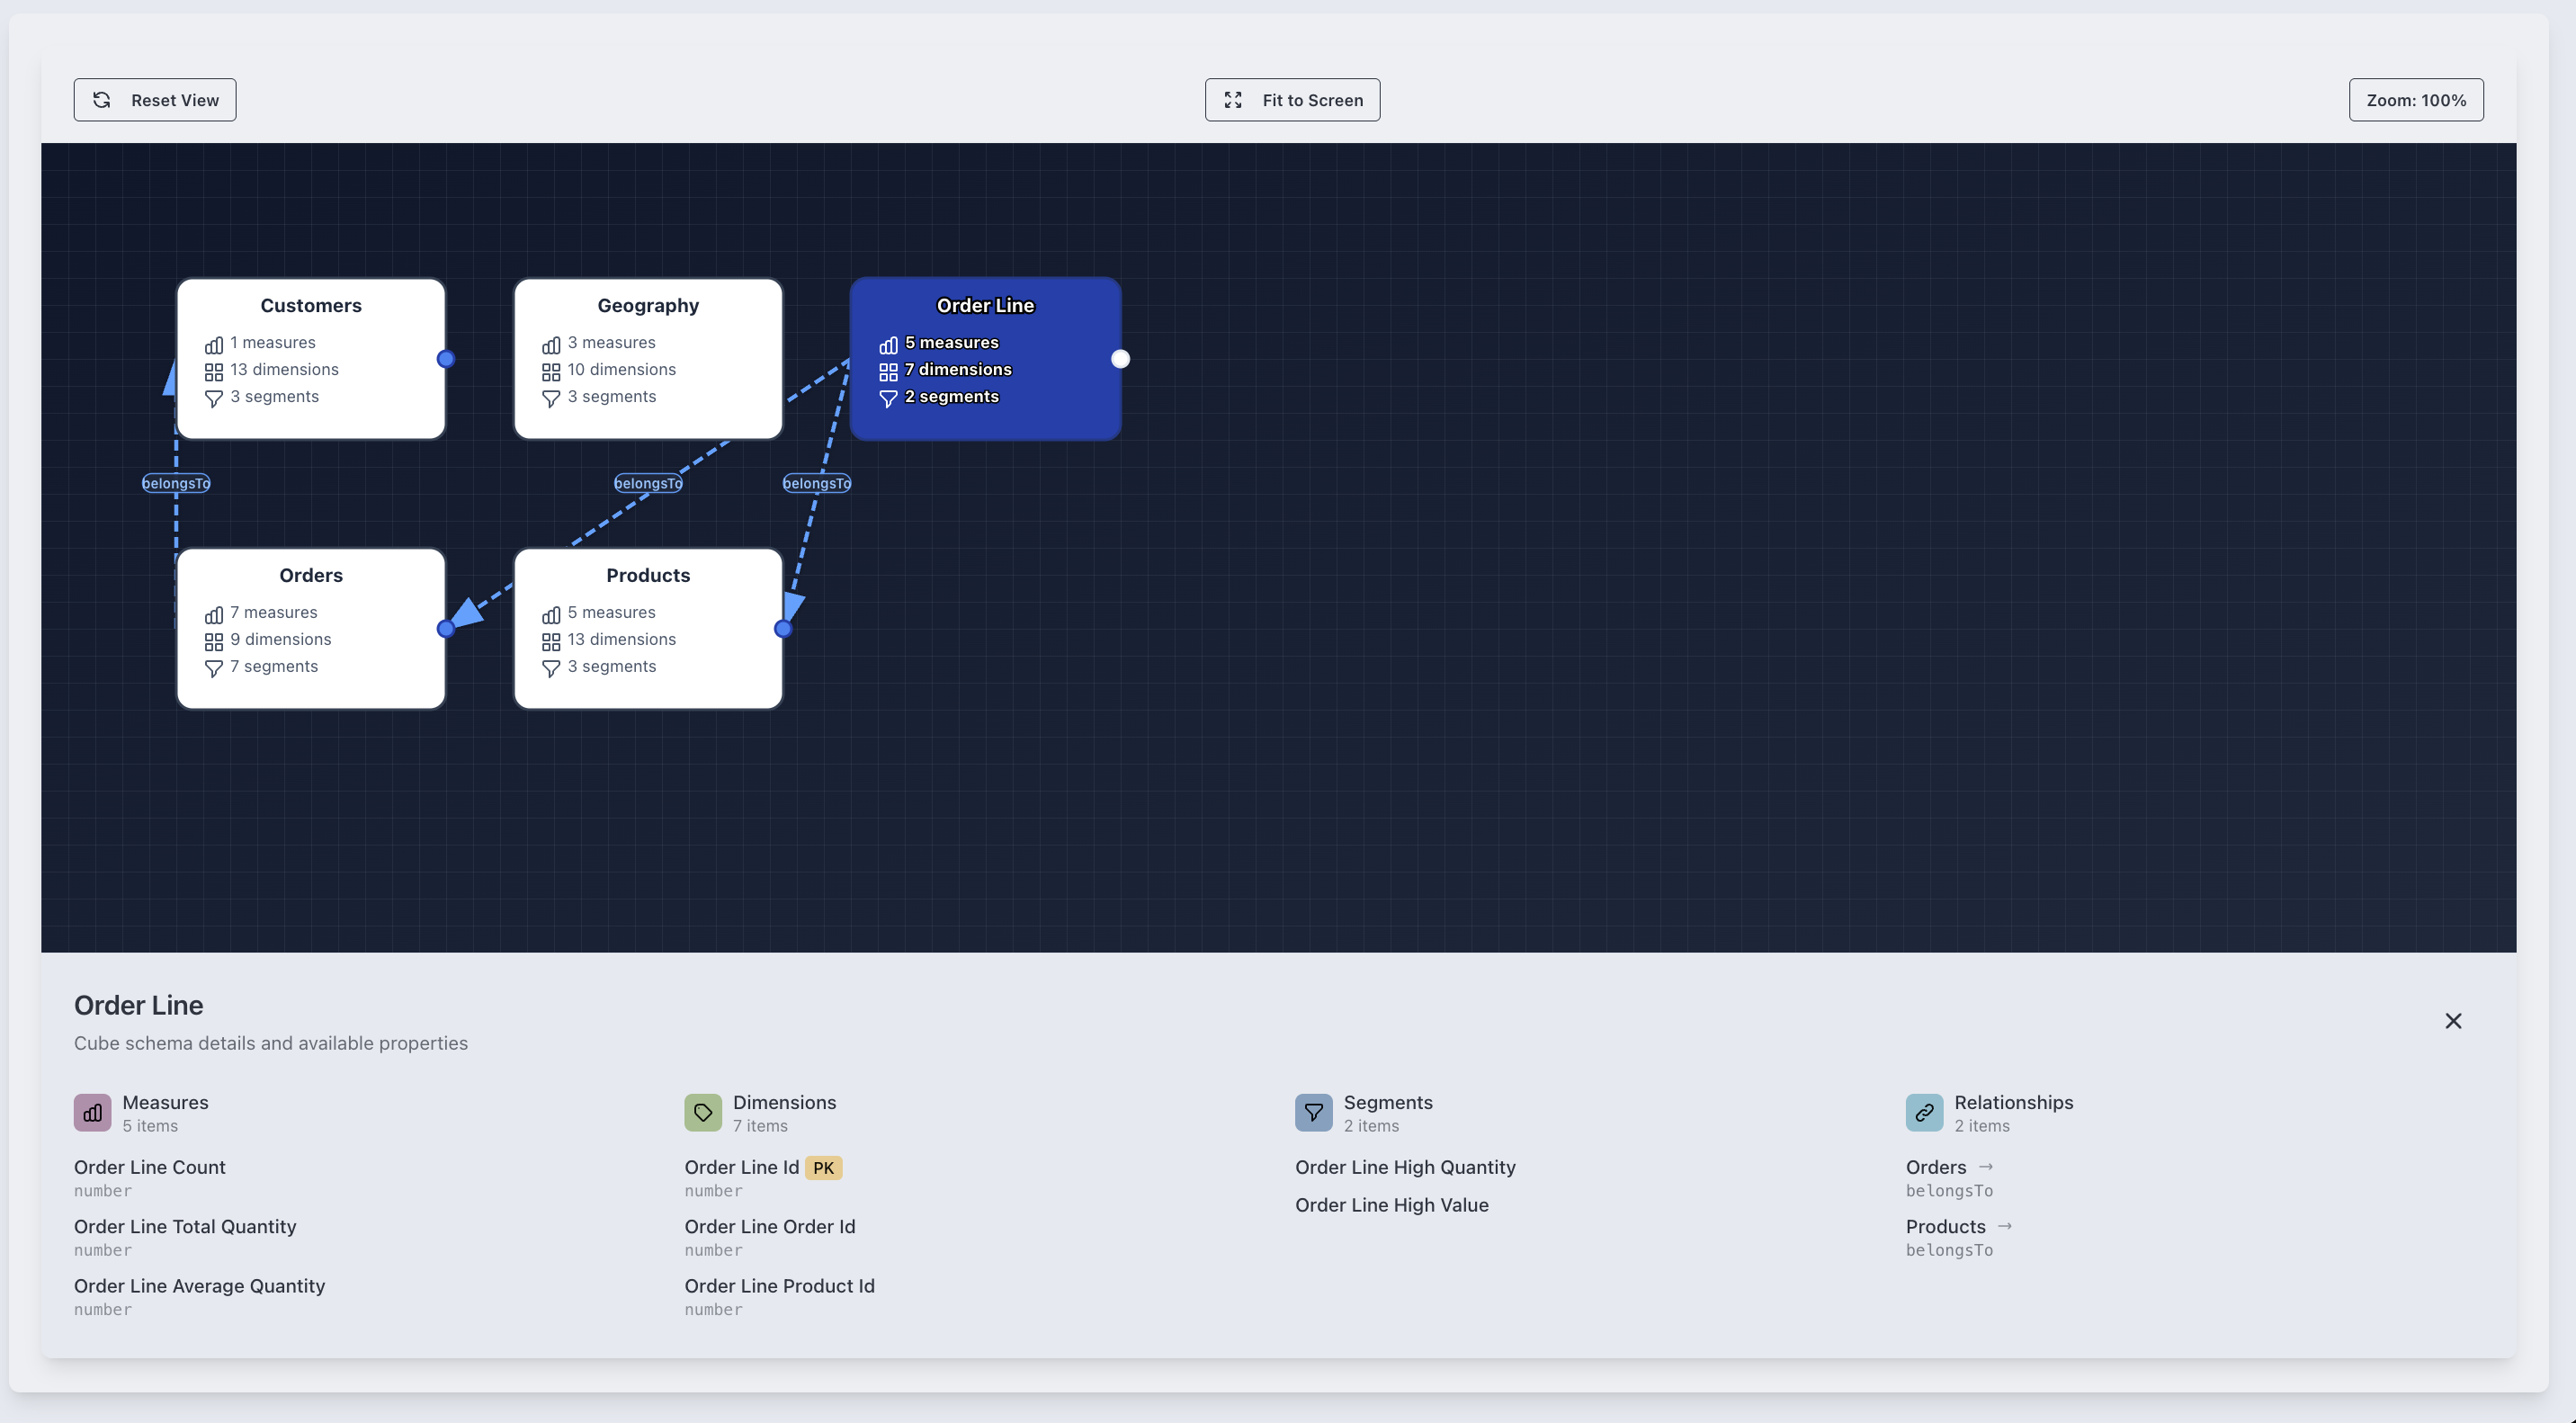
Task: Click the Products measures bar chart icon
Action: (x=551, y=615)
